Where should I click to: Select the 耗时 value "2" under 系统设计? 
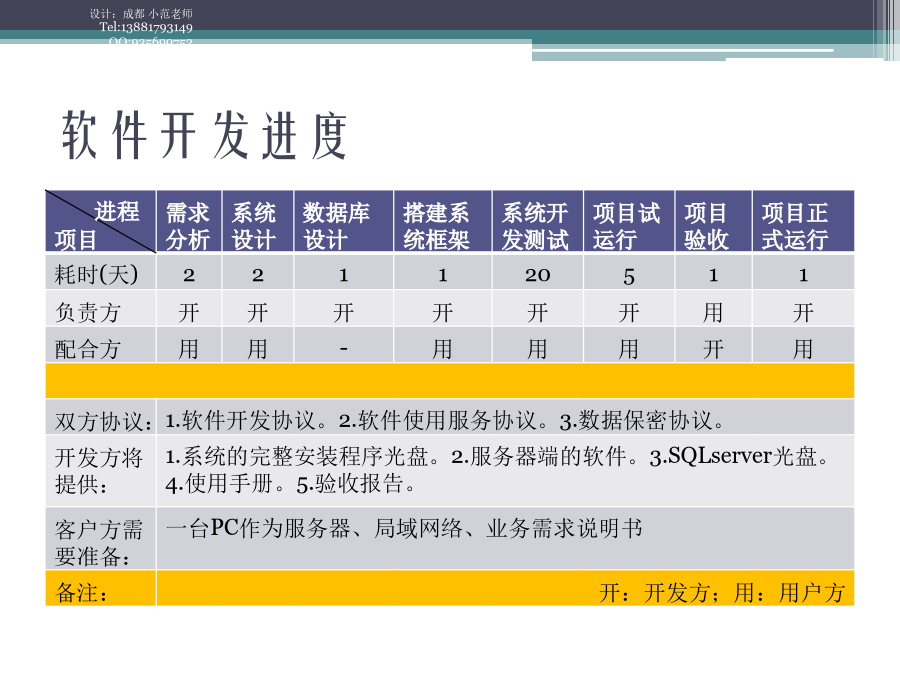point(258,276)
